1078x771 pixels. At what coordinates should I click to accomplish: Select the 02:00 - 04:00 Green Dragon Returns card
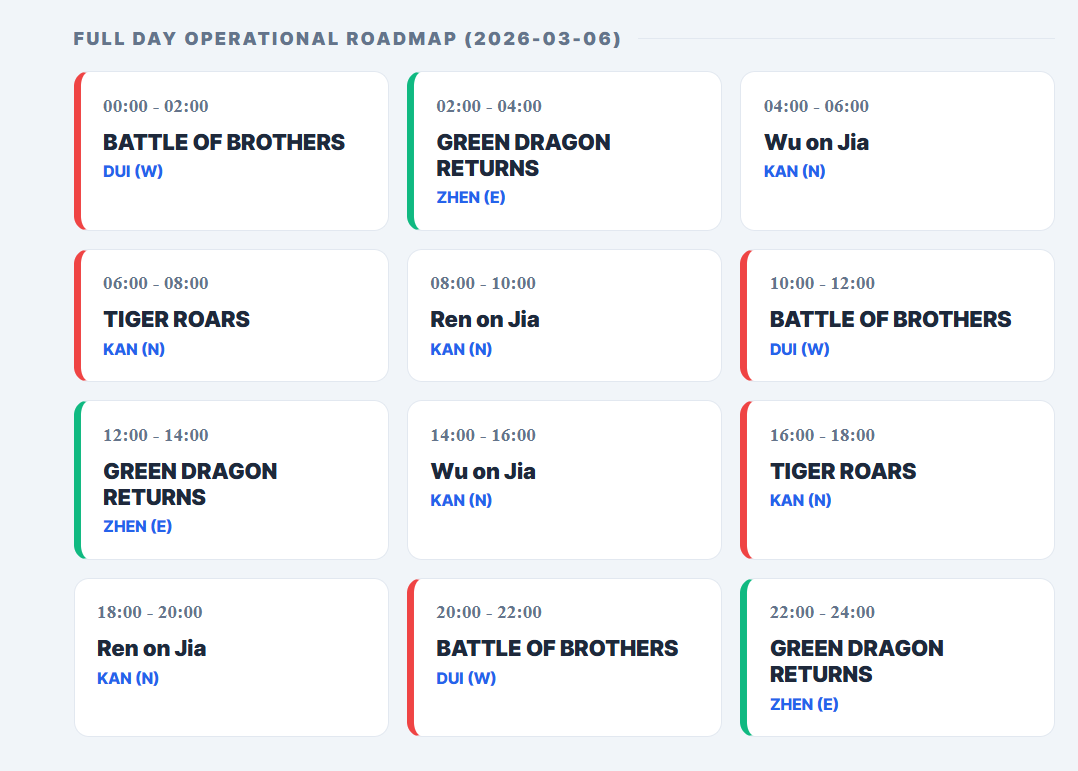[x=564, y=151]
